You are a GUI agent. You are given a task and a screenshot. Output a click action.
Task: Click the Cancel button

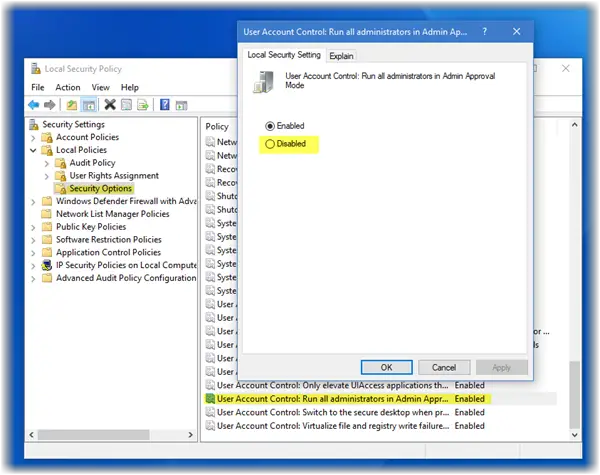(x=444, y=367)
